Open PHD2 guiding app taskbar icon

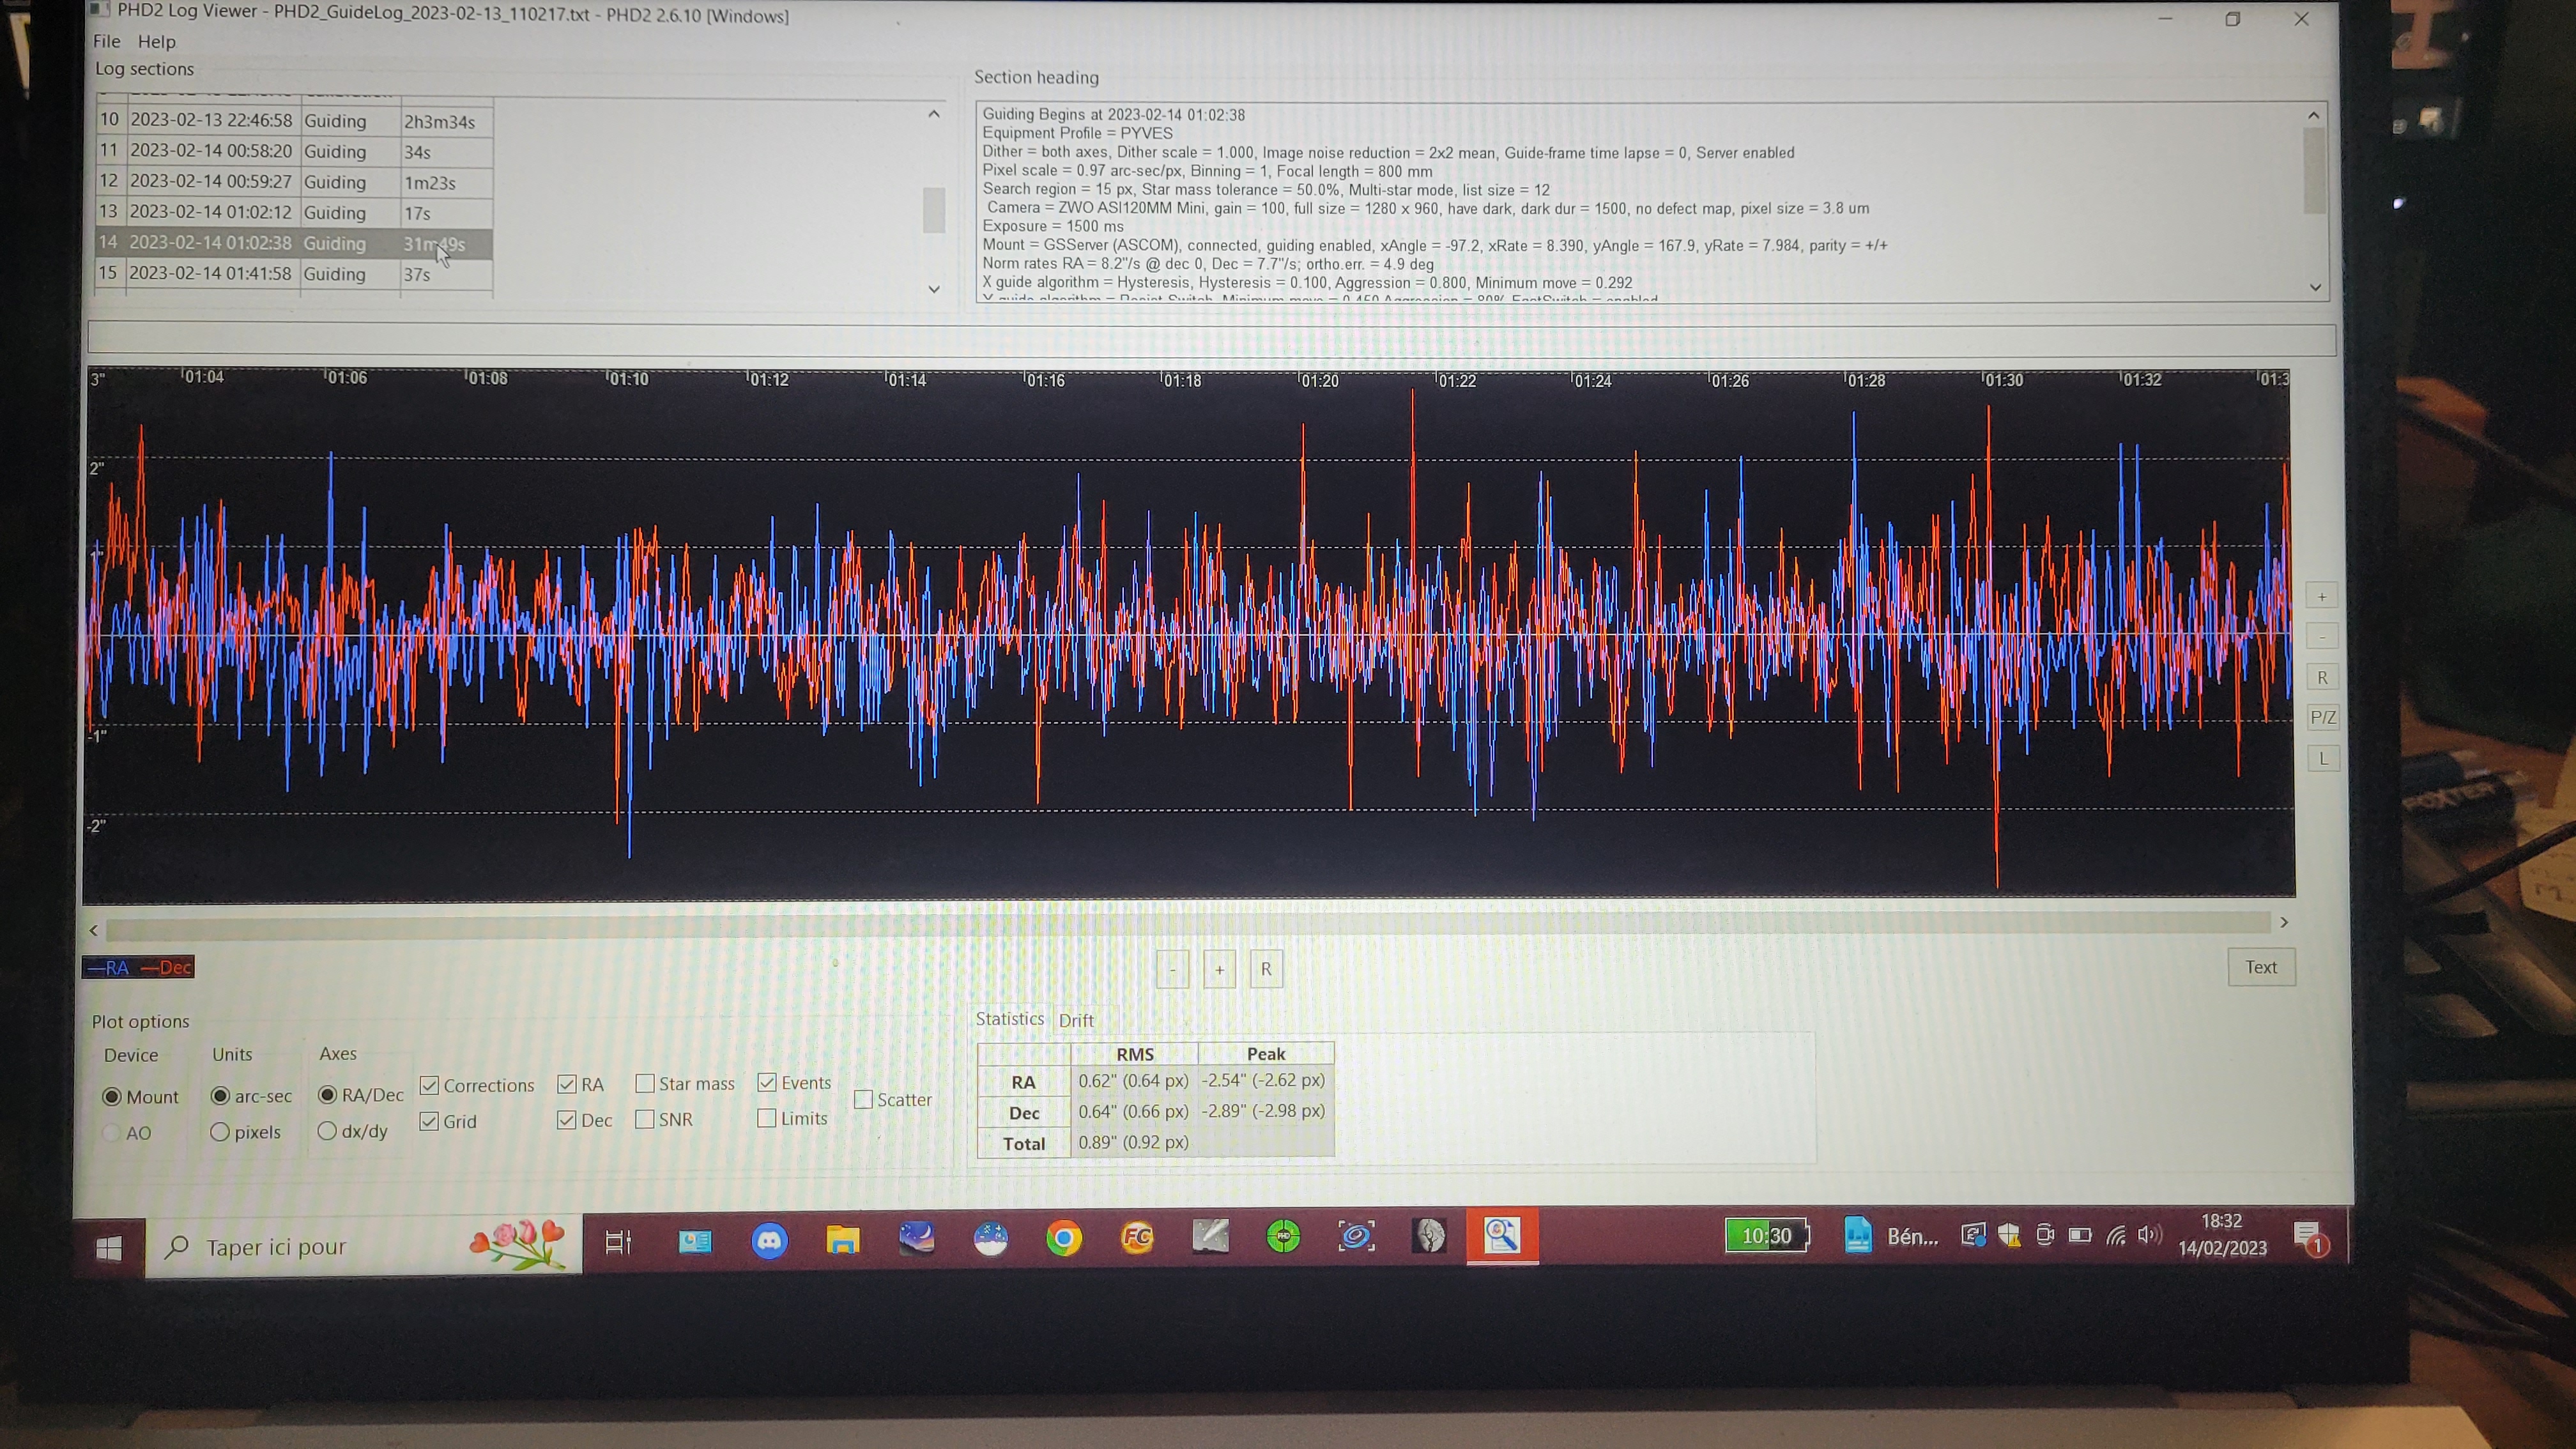pyautogui.click(x=1283, y=1237)
